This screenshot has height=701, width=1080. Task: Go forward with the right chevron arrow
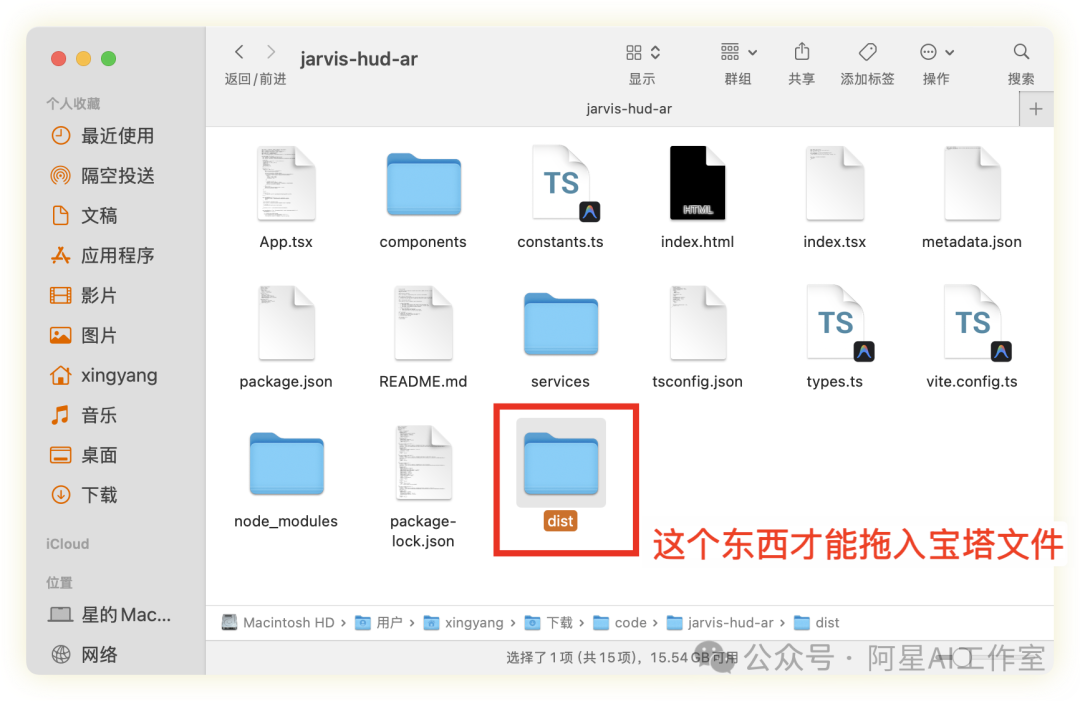click(x=271, y=52)
